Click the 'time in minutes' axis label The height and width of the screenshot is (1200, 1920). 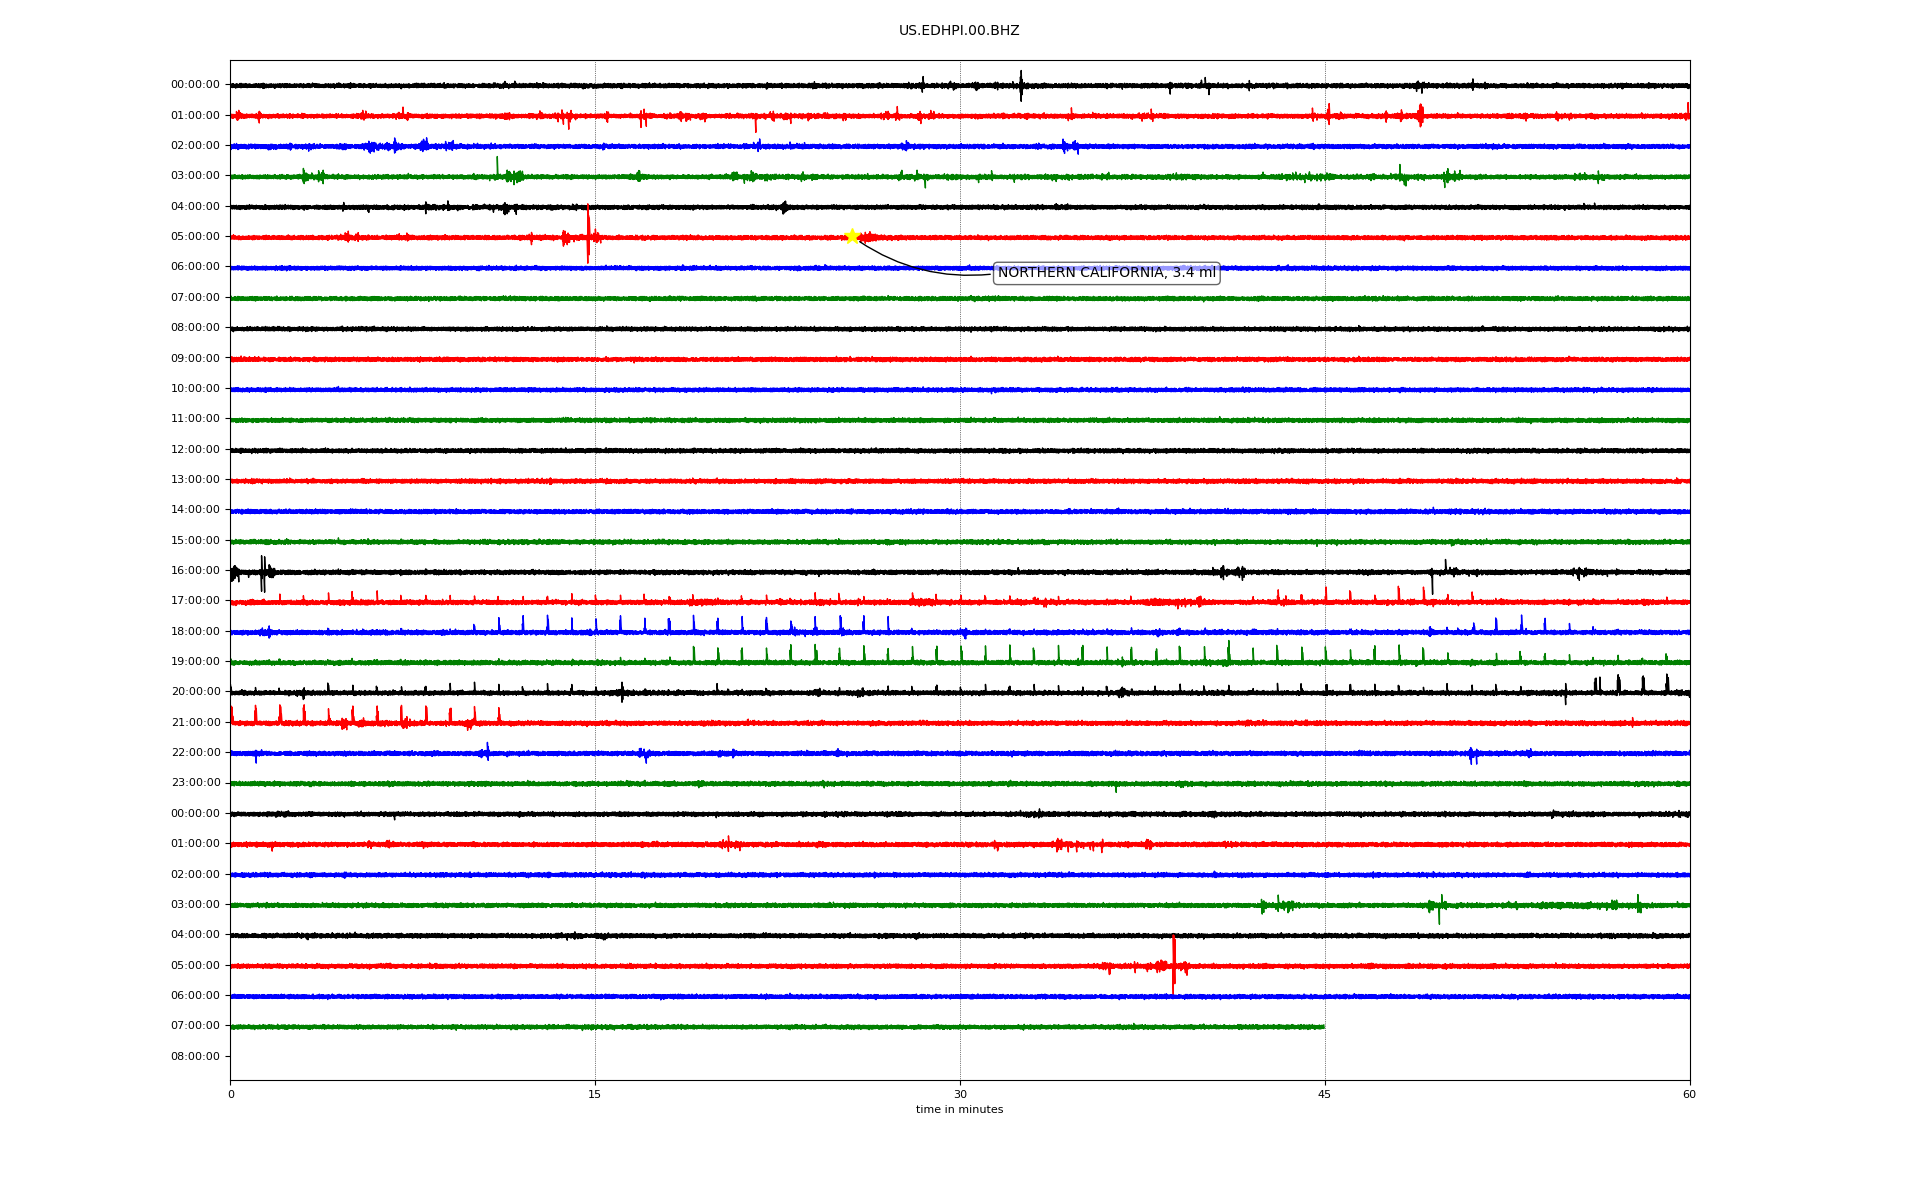point(959,1110)
